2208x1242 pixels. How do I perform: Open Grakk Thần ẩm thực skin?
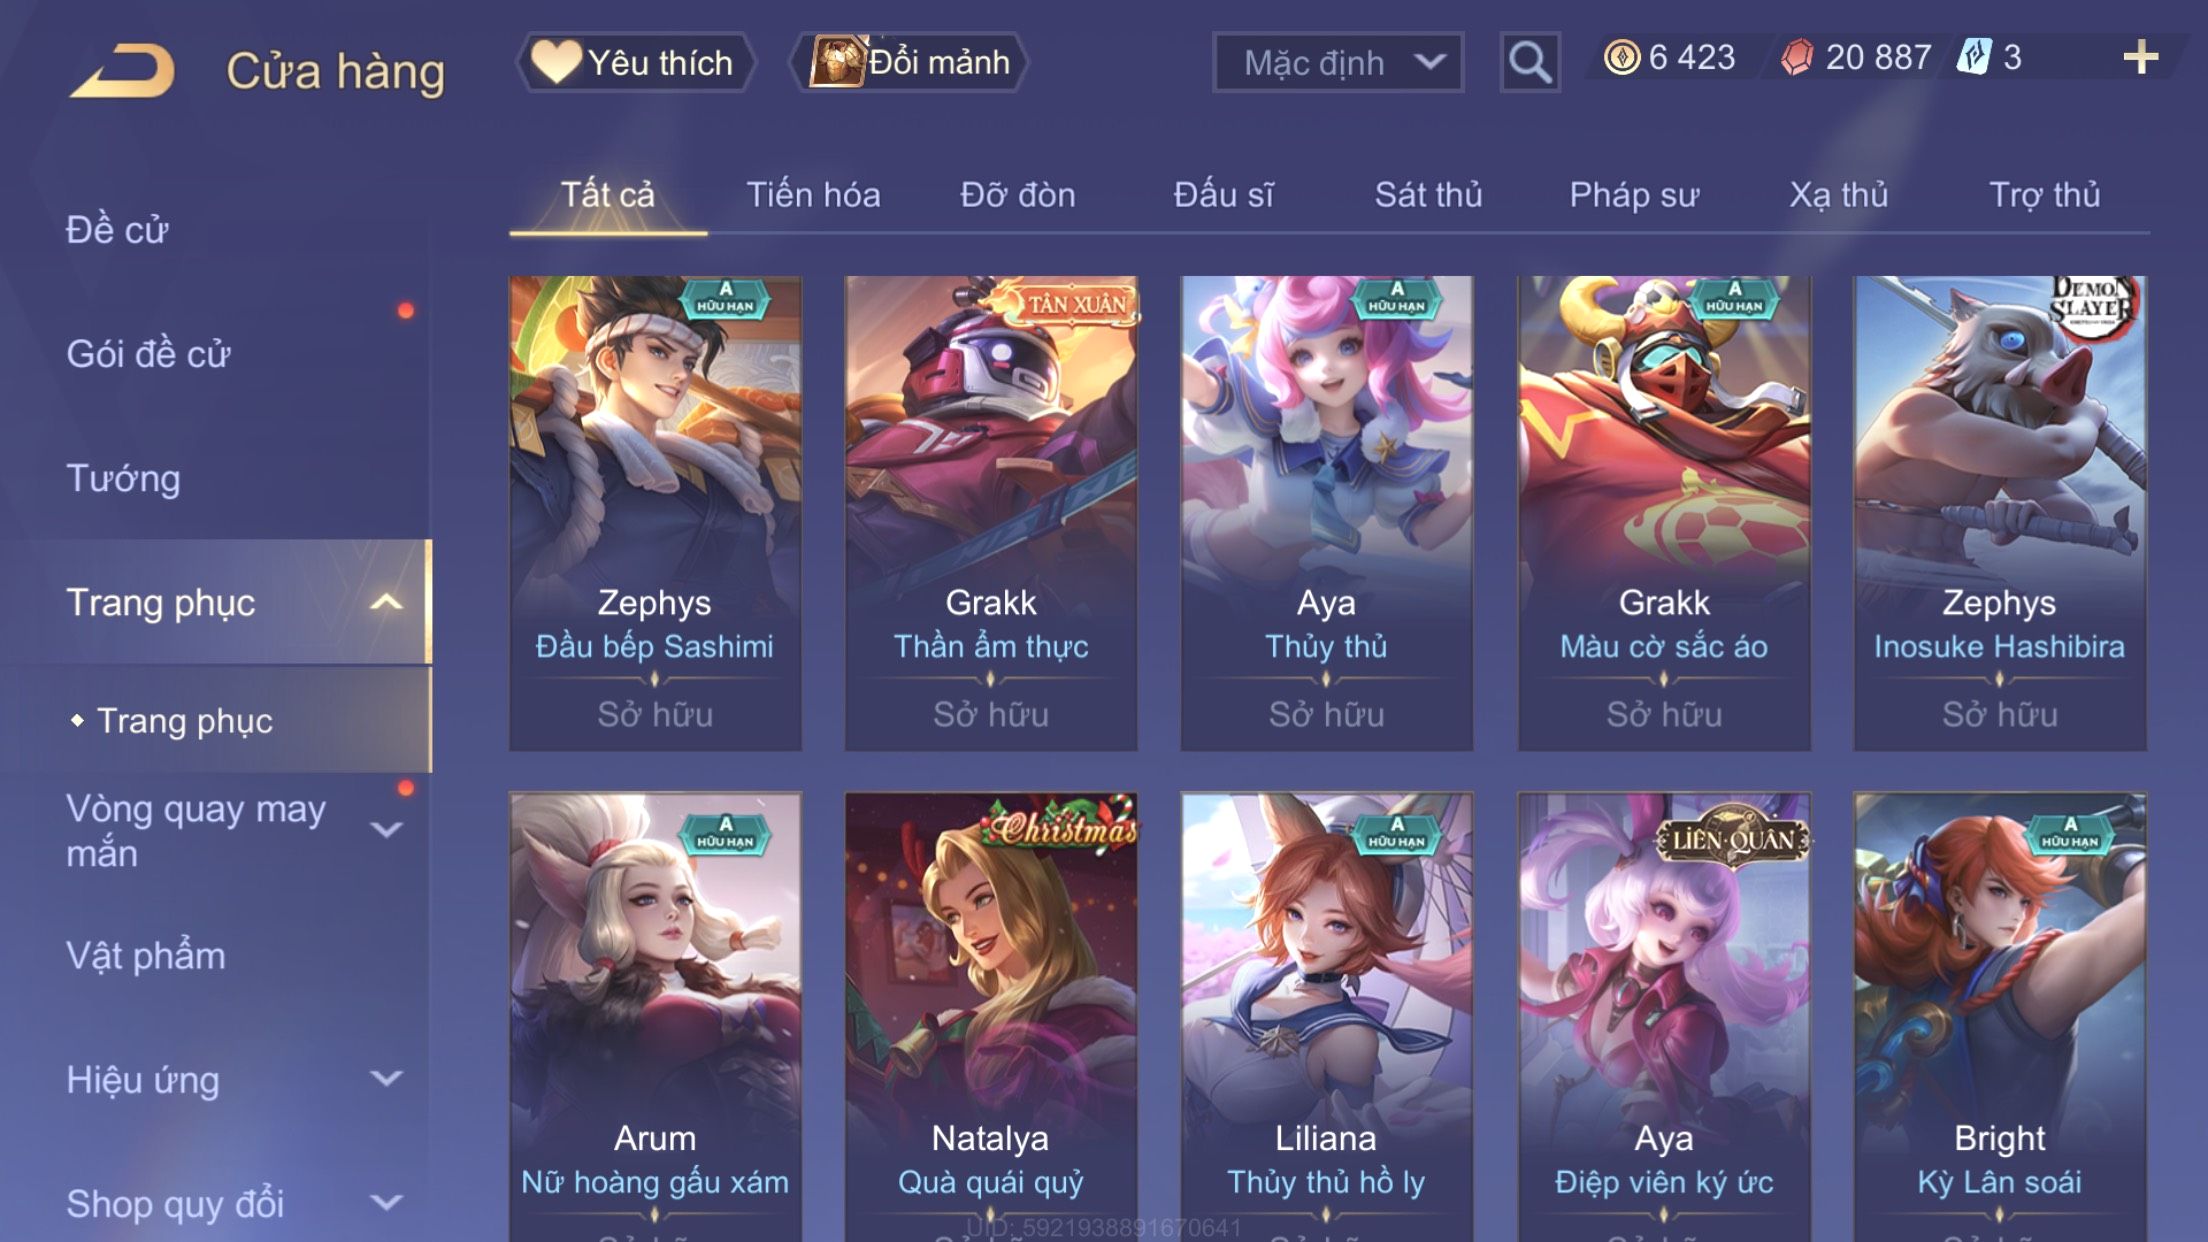(990, 513)
